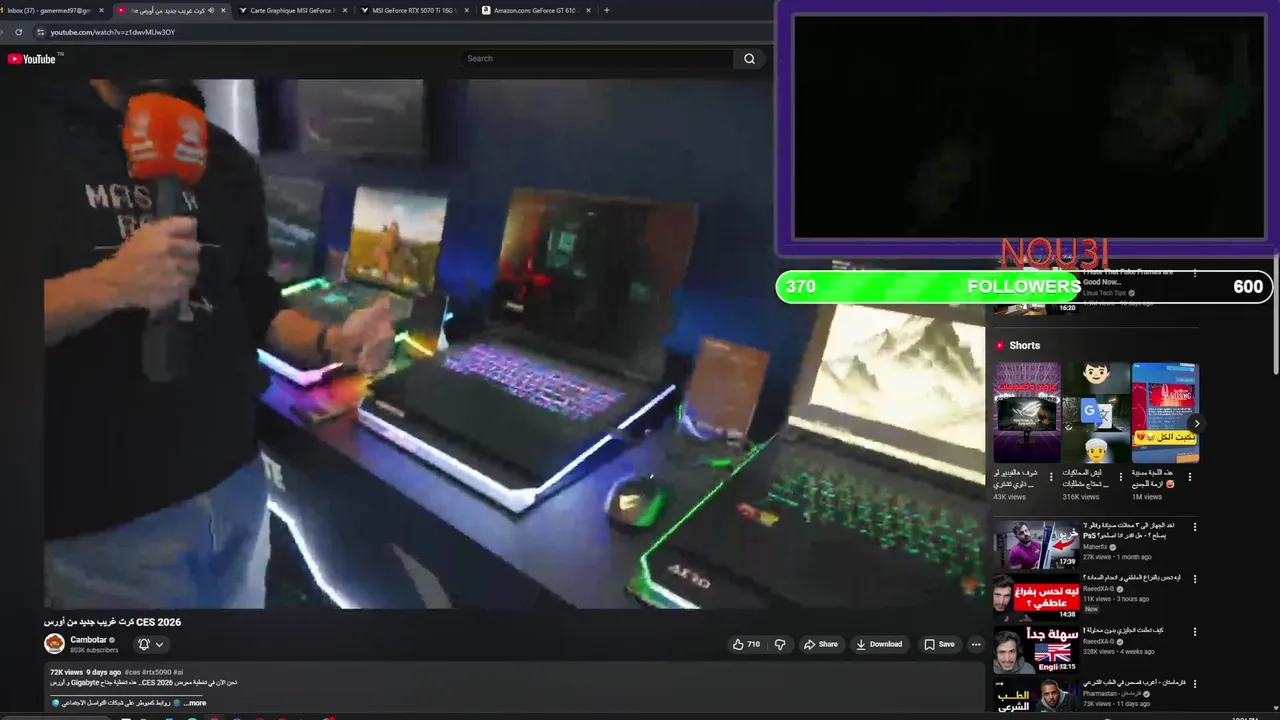Switch to Amazon.com GeForce GT 610 tab
The image size is (1280, 720).
pyautogui.click(x=534, y=10)
